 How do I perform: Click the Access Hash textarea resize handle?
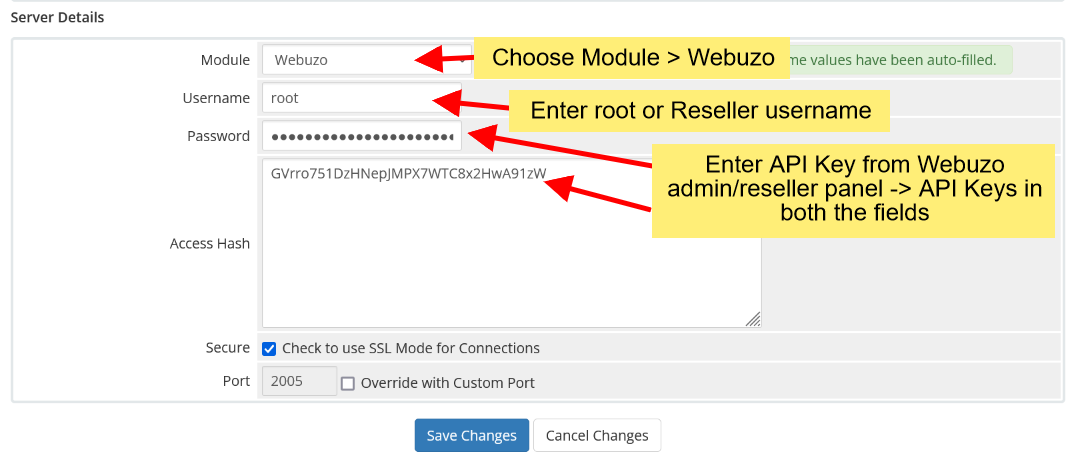coord(753,319)
